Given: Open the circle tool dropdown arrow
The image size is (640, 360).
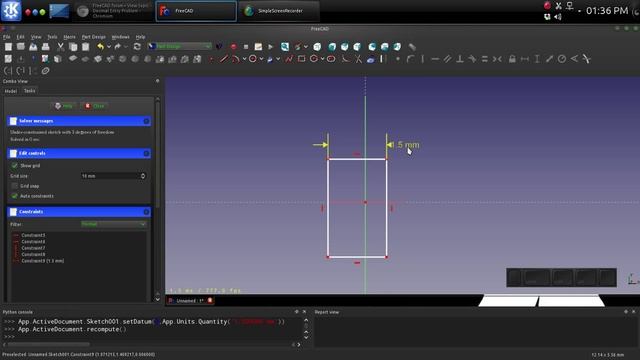Looking at the screenshot, I should tap(261, 60).
